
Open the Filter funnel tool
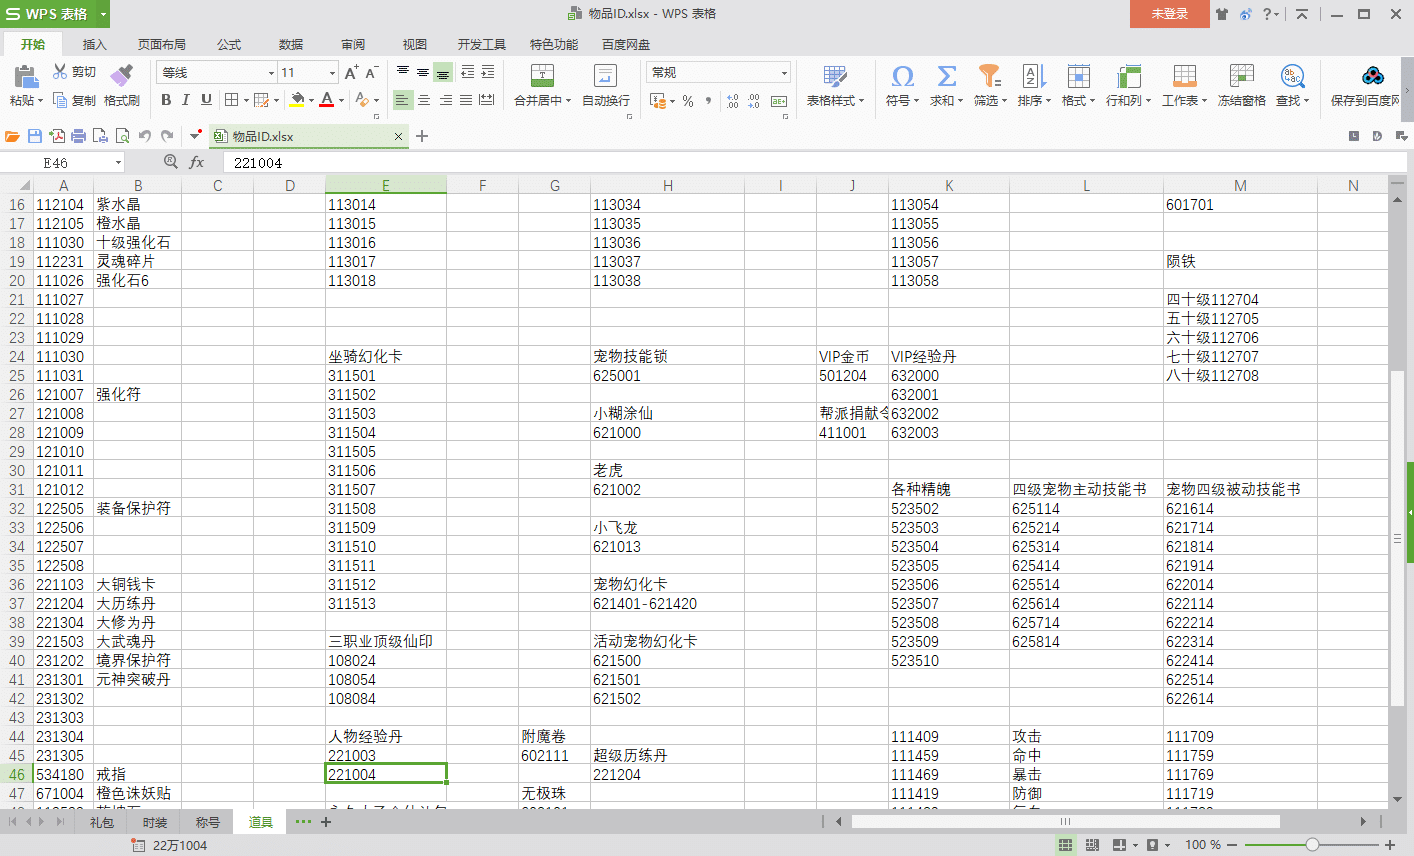click(989, 77)
